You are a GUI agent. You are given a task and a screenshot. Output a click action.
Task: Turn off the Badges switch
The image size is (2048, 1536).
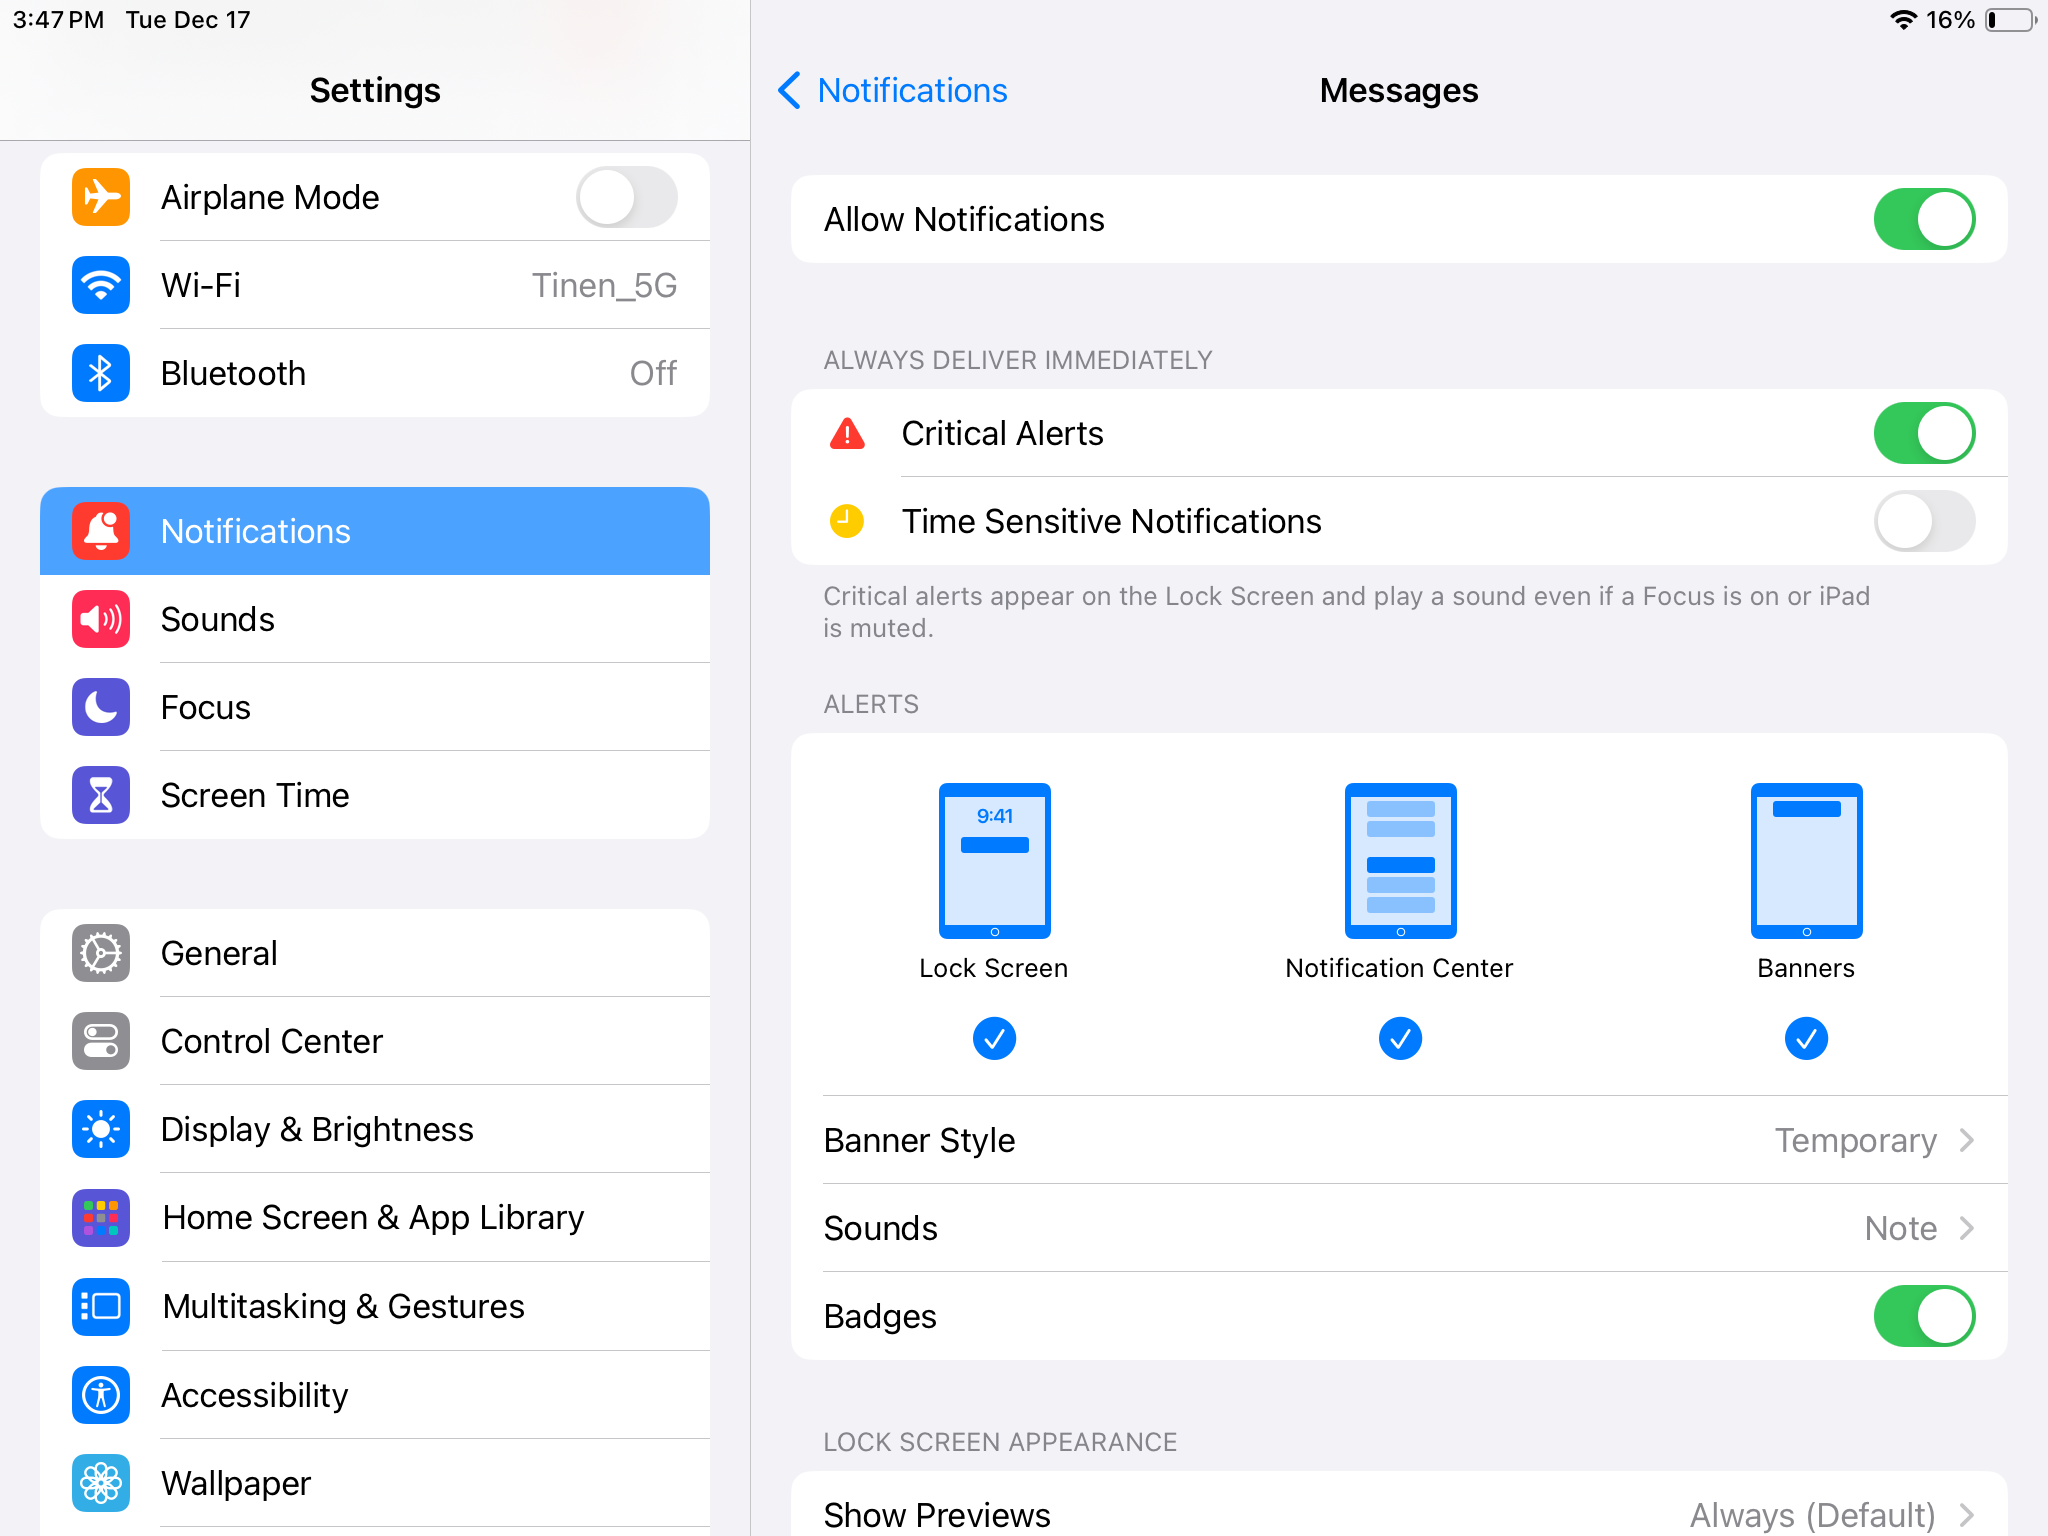point(1923,1316)
